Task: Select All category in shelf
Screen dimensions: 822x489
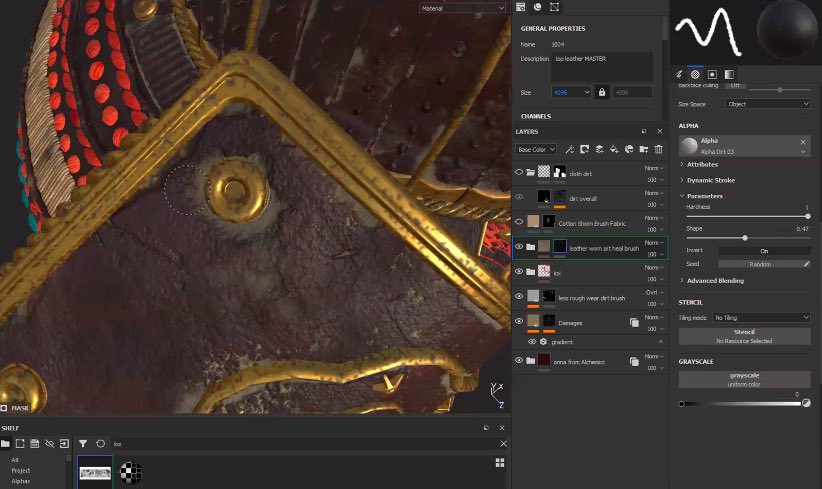Action: click(x=15, y=460)
